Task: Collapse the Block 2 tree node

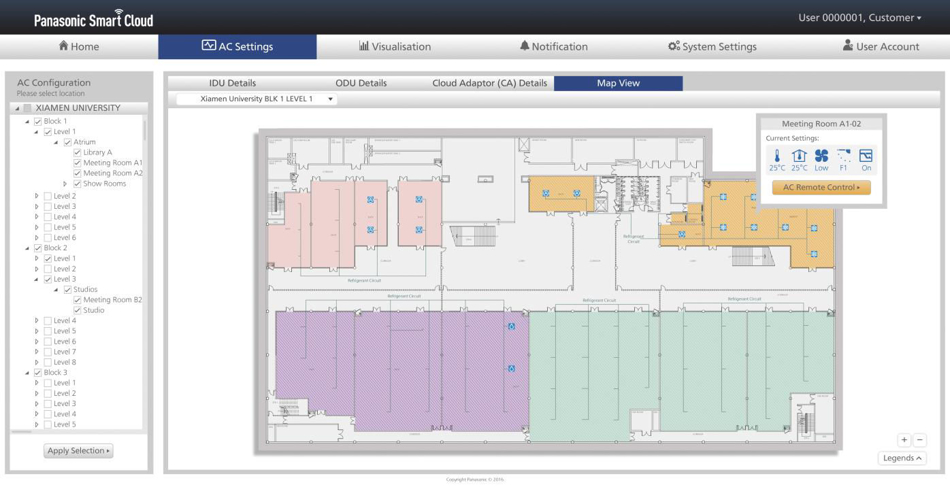Action: tap(27, 248)
